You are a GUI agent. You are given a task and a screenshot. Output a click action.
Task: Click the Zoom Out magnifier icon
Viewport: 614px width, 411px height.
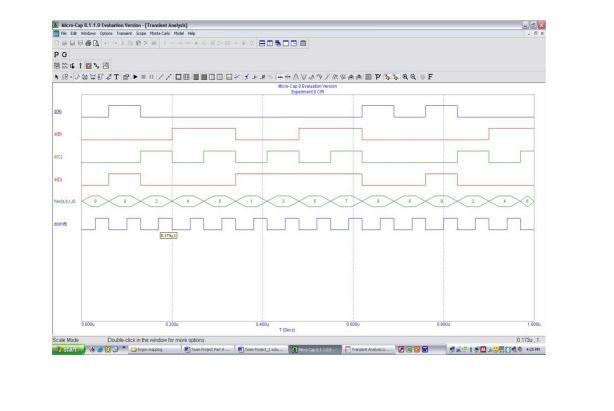(x=413, y=77)
